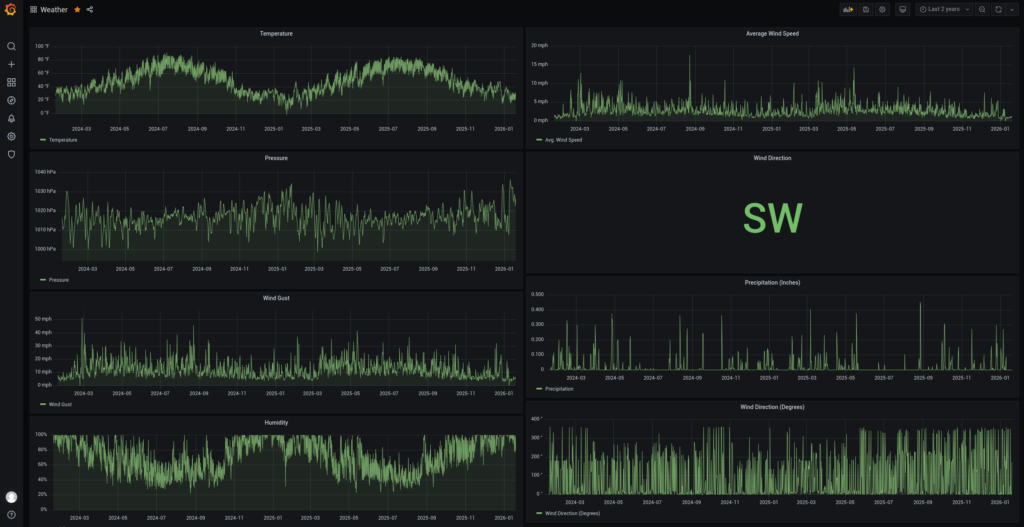
Task: Click the Grafana logo home icon
Action: pyautogui.click(x=11, y=10)
